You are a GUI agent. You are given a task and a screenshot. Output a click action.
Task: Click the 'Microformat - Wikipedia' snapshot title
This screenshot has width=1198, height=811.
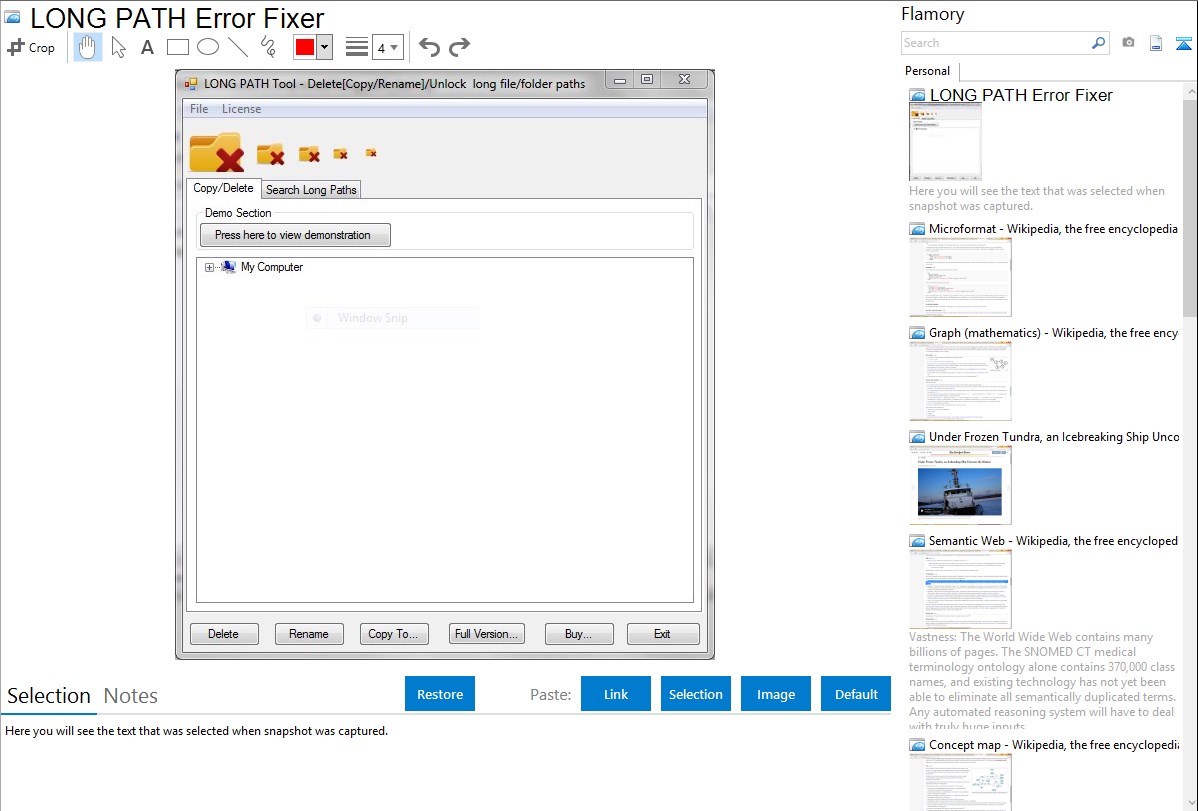tap(1054, 229)
